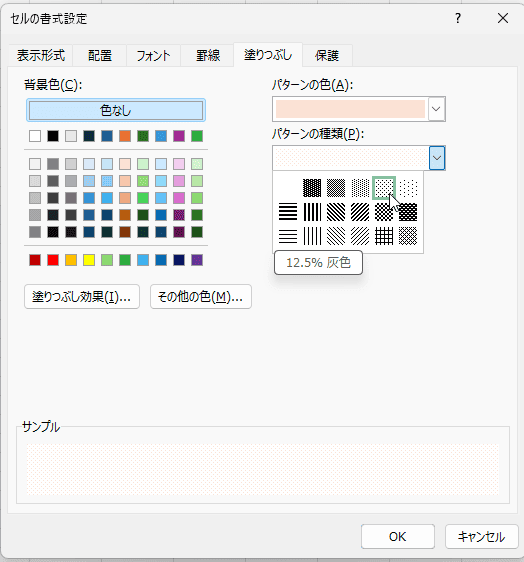The height and width of the screenshot is (562, 524).
Task: Select the horizontal stripe pattern swatch
Action: 288,212
